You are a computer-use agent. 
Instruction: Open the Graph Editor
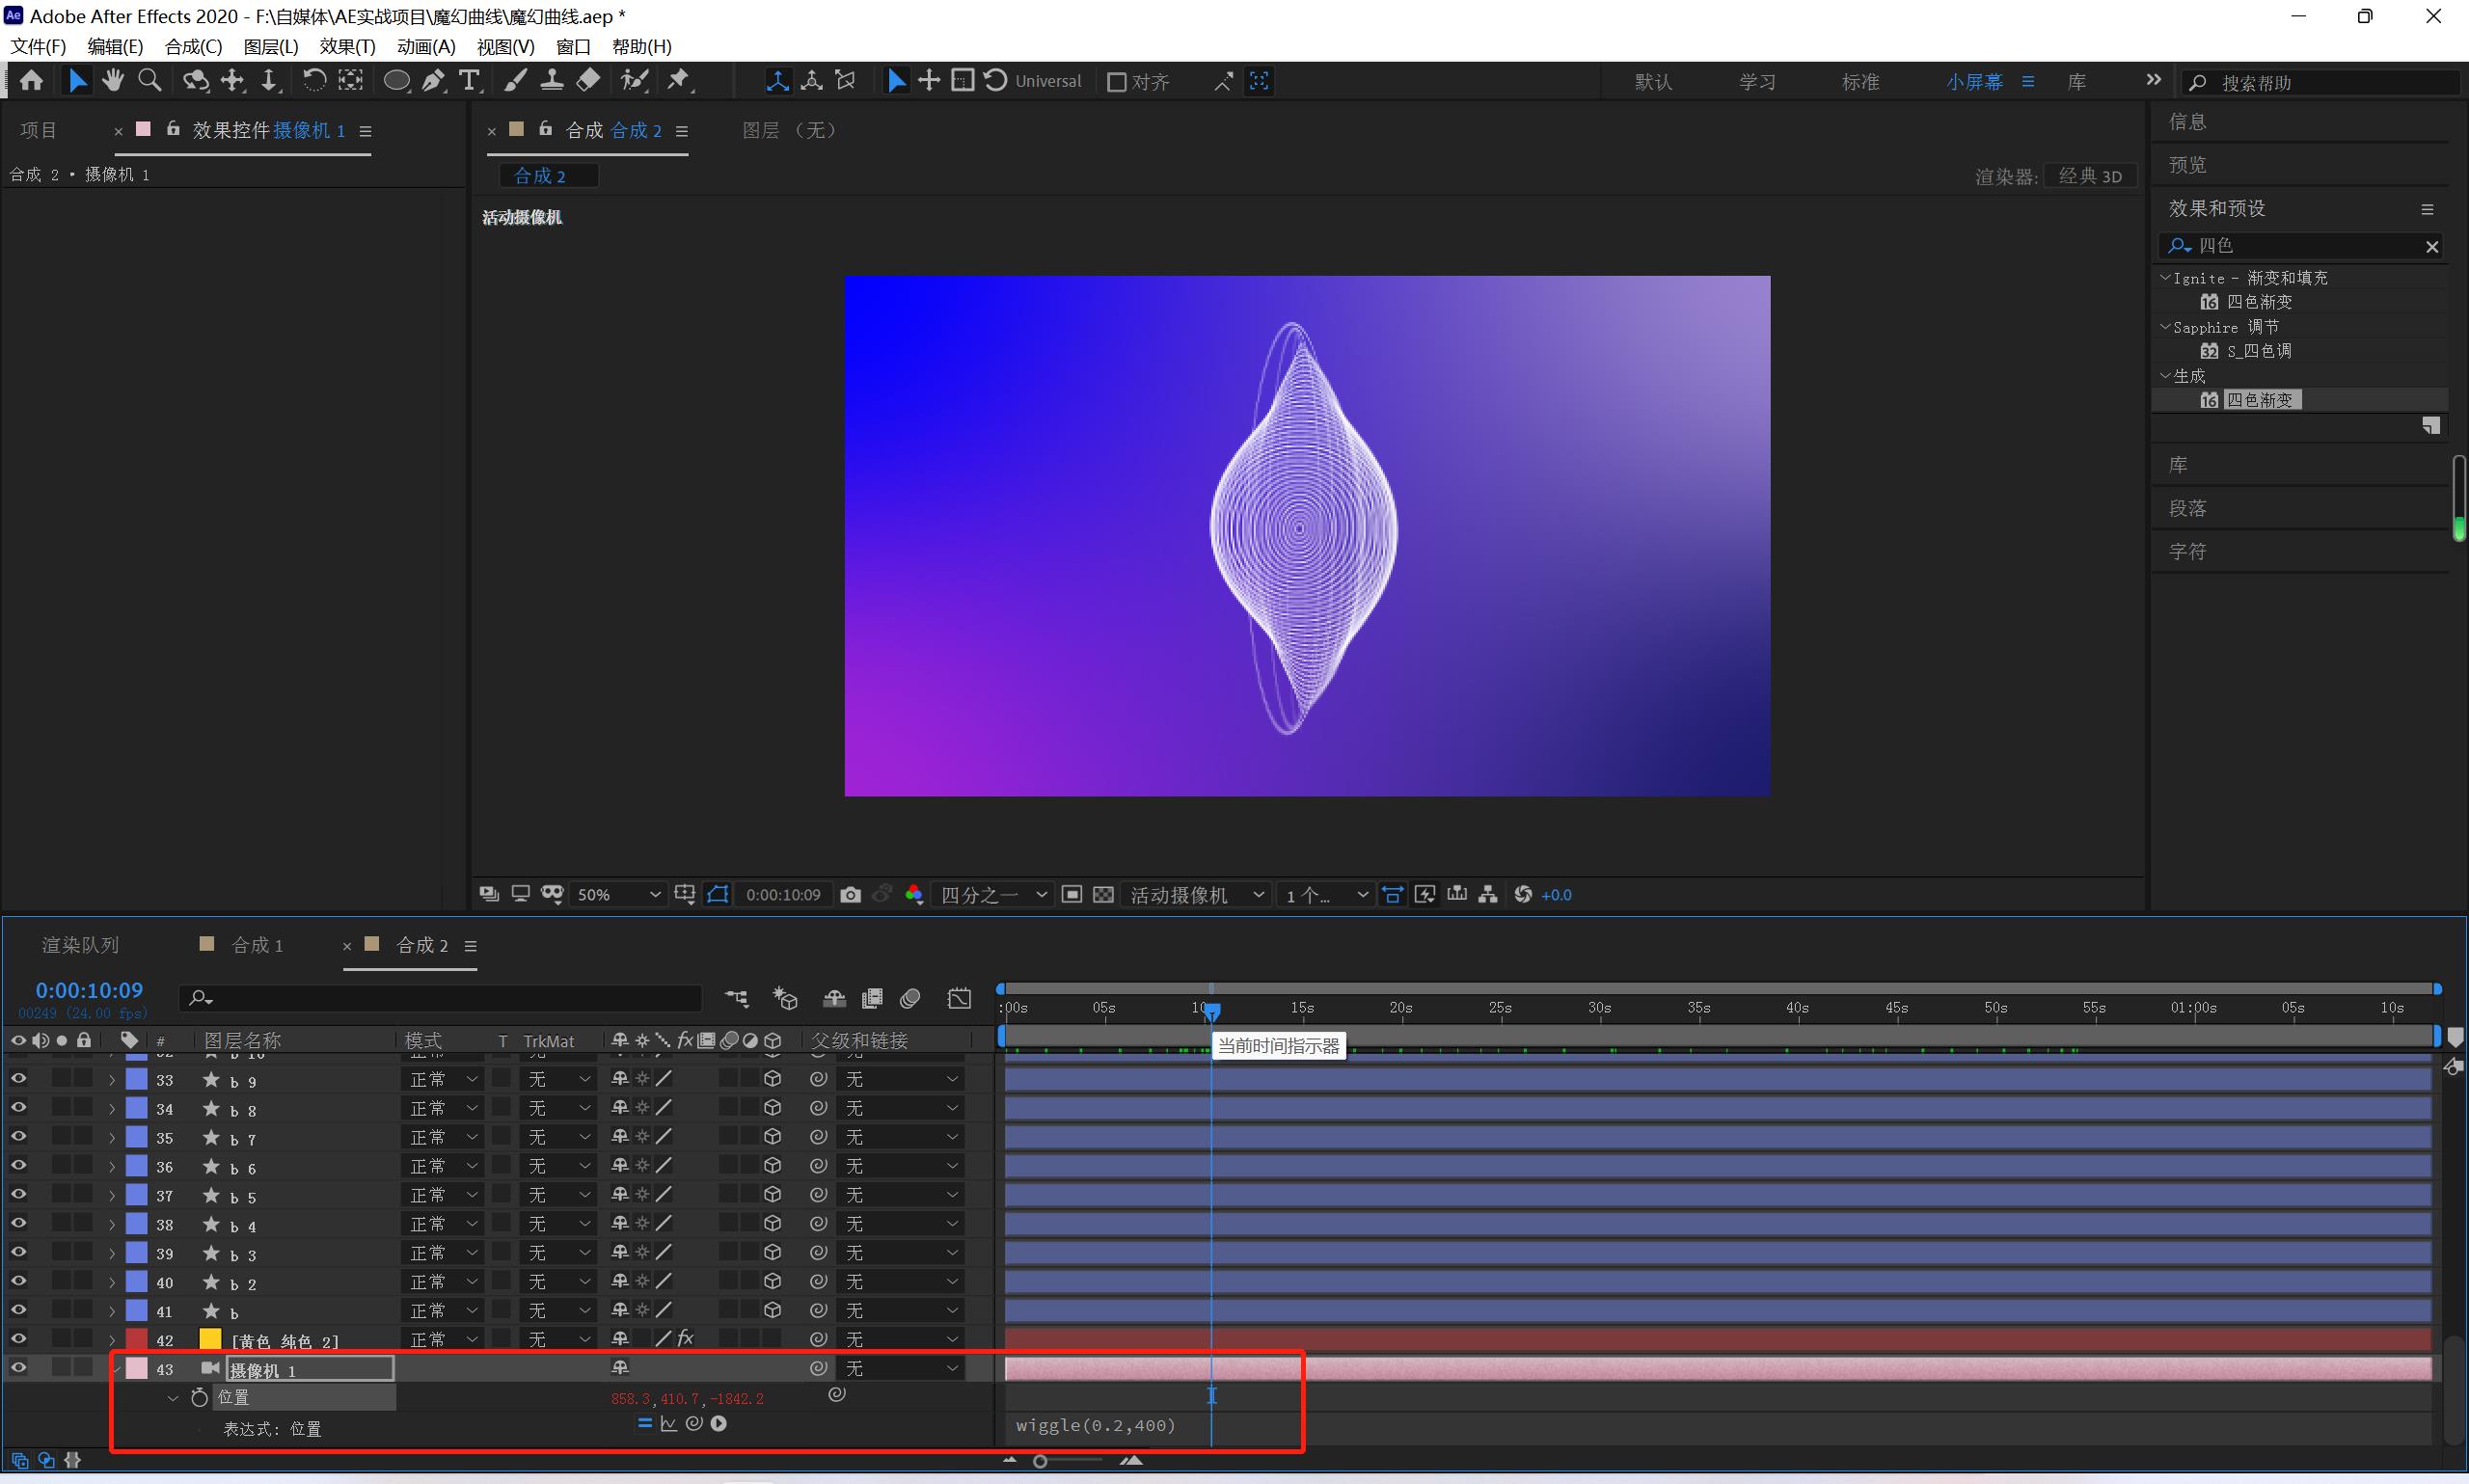tap(959, 998)
